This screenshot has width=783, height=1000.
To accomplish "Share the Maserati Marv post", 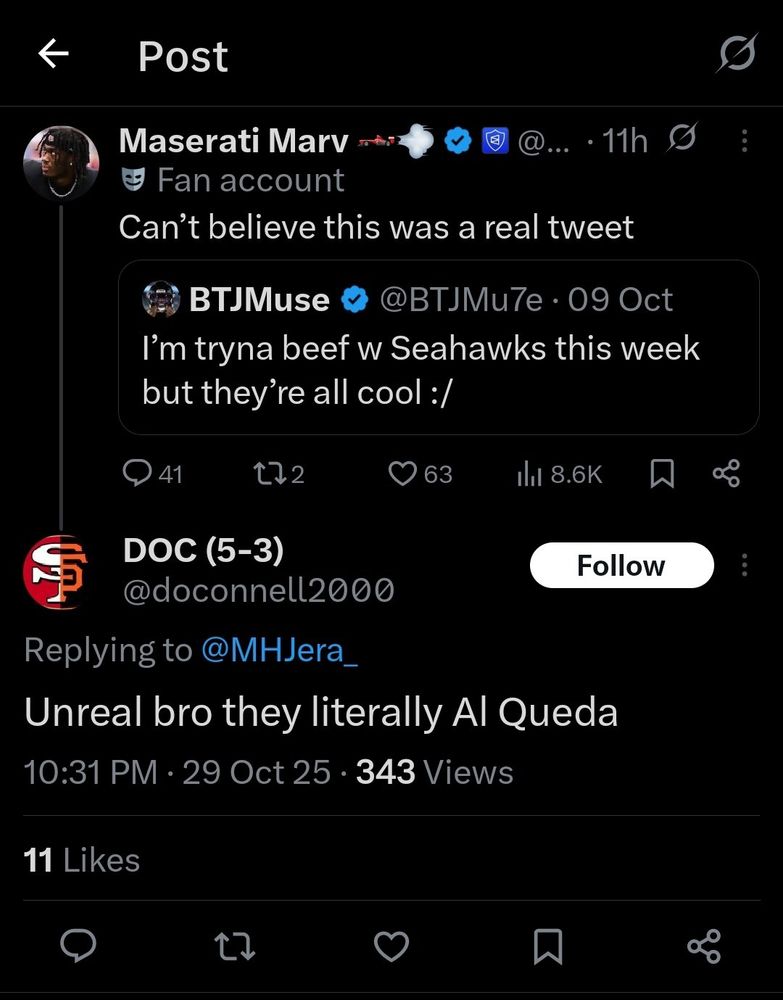I will [726, 474].
